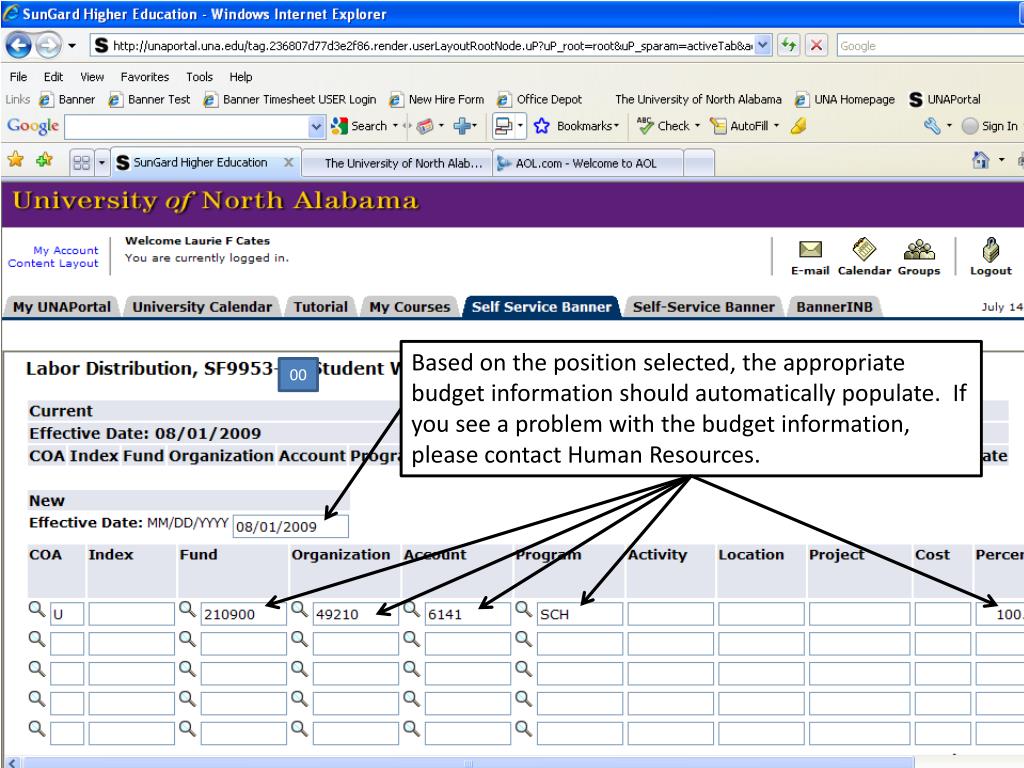
Task: Click the New Effective Date field
Action: [291, 526]
